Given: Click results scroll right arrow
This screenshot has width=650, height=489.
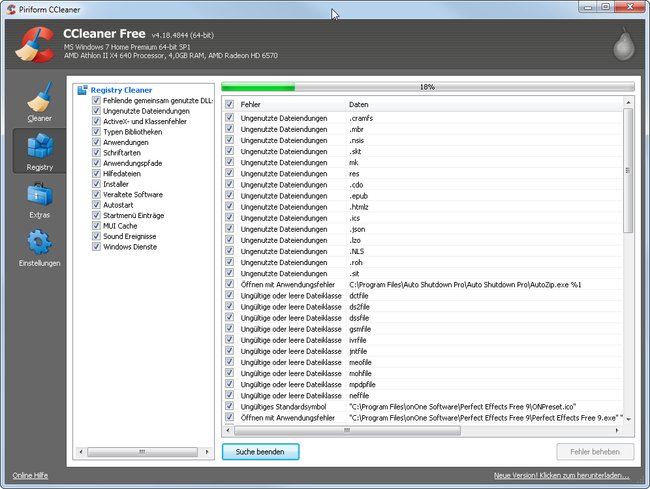Looking at the screenshot, I should pyautogui.click(x=617, y=430).
